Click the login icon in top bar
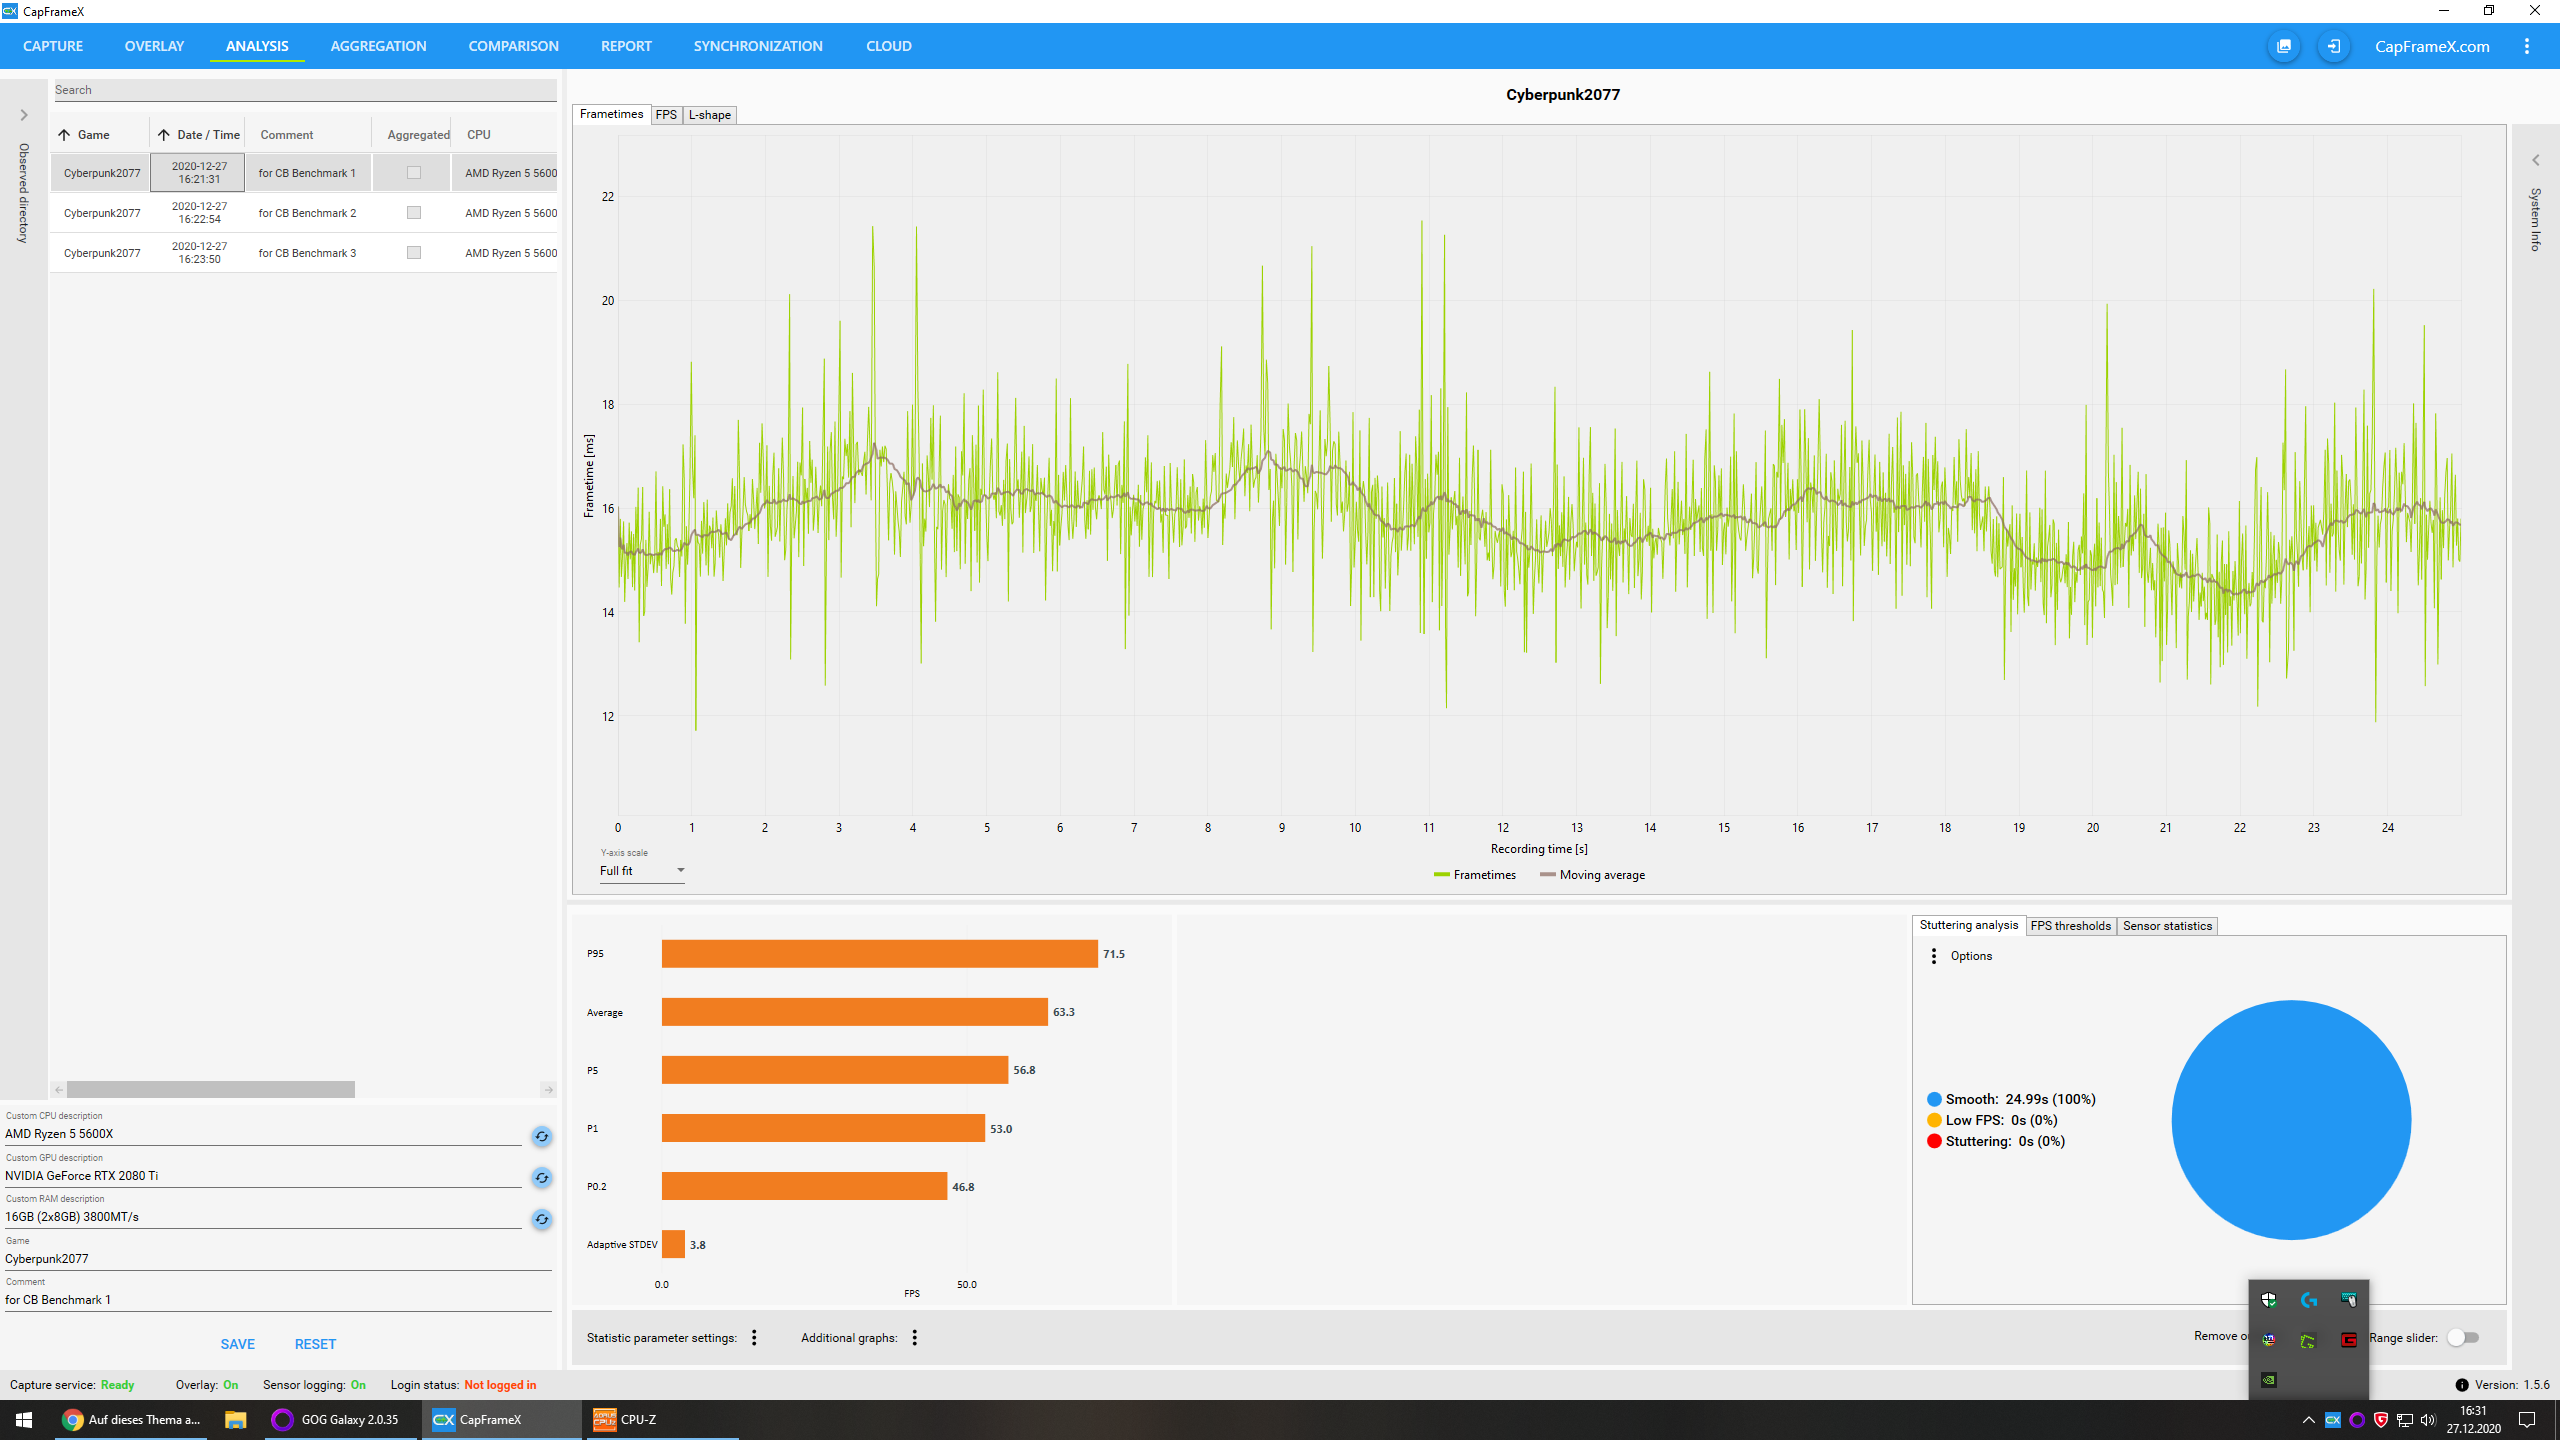Screen dimensions: 2560x1440 [2333, 46]
